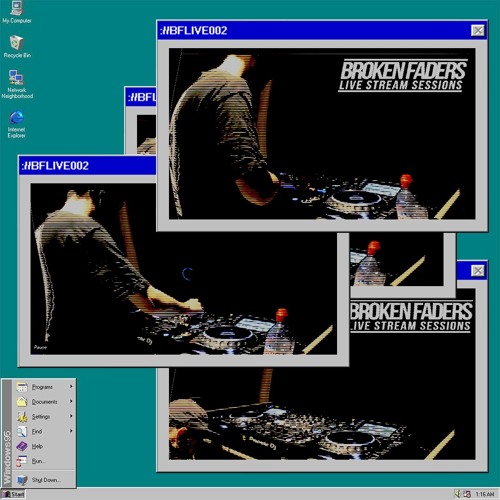The image size is (500, 500).
Task: Click the DJ video in the front-left window
Action: [184, 269]
